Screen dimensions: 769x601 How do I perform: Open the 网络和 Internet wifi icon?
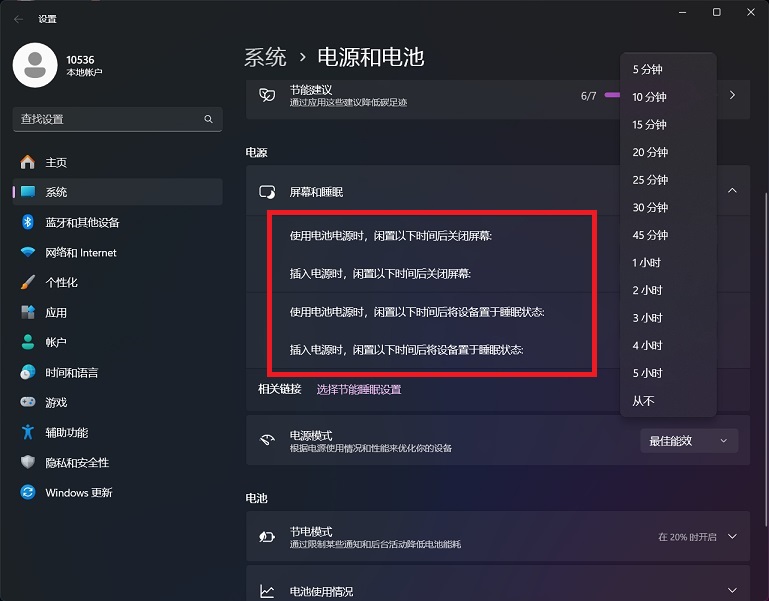(28, 252)
